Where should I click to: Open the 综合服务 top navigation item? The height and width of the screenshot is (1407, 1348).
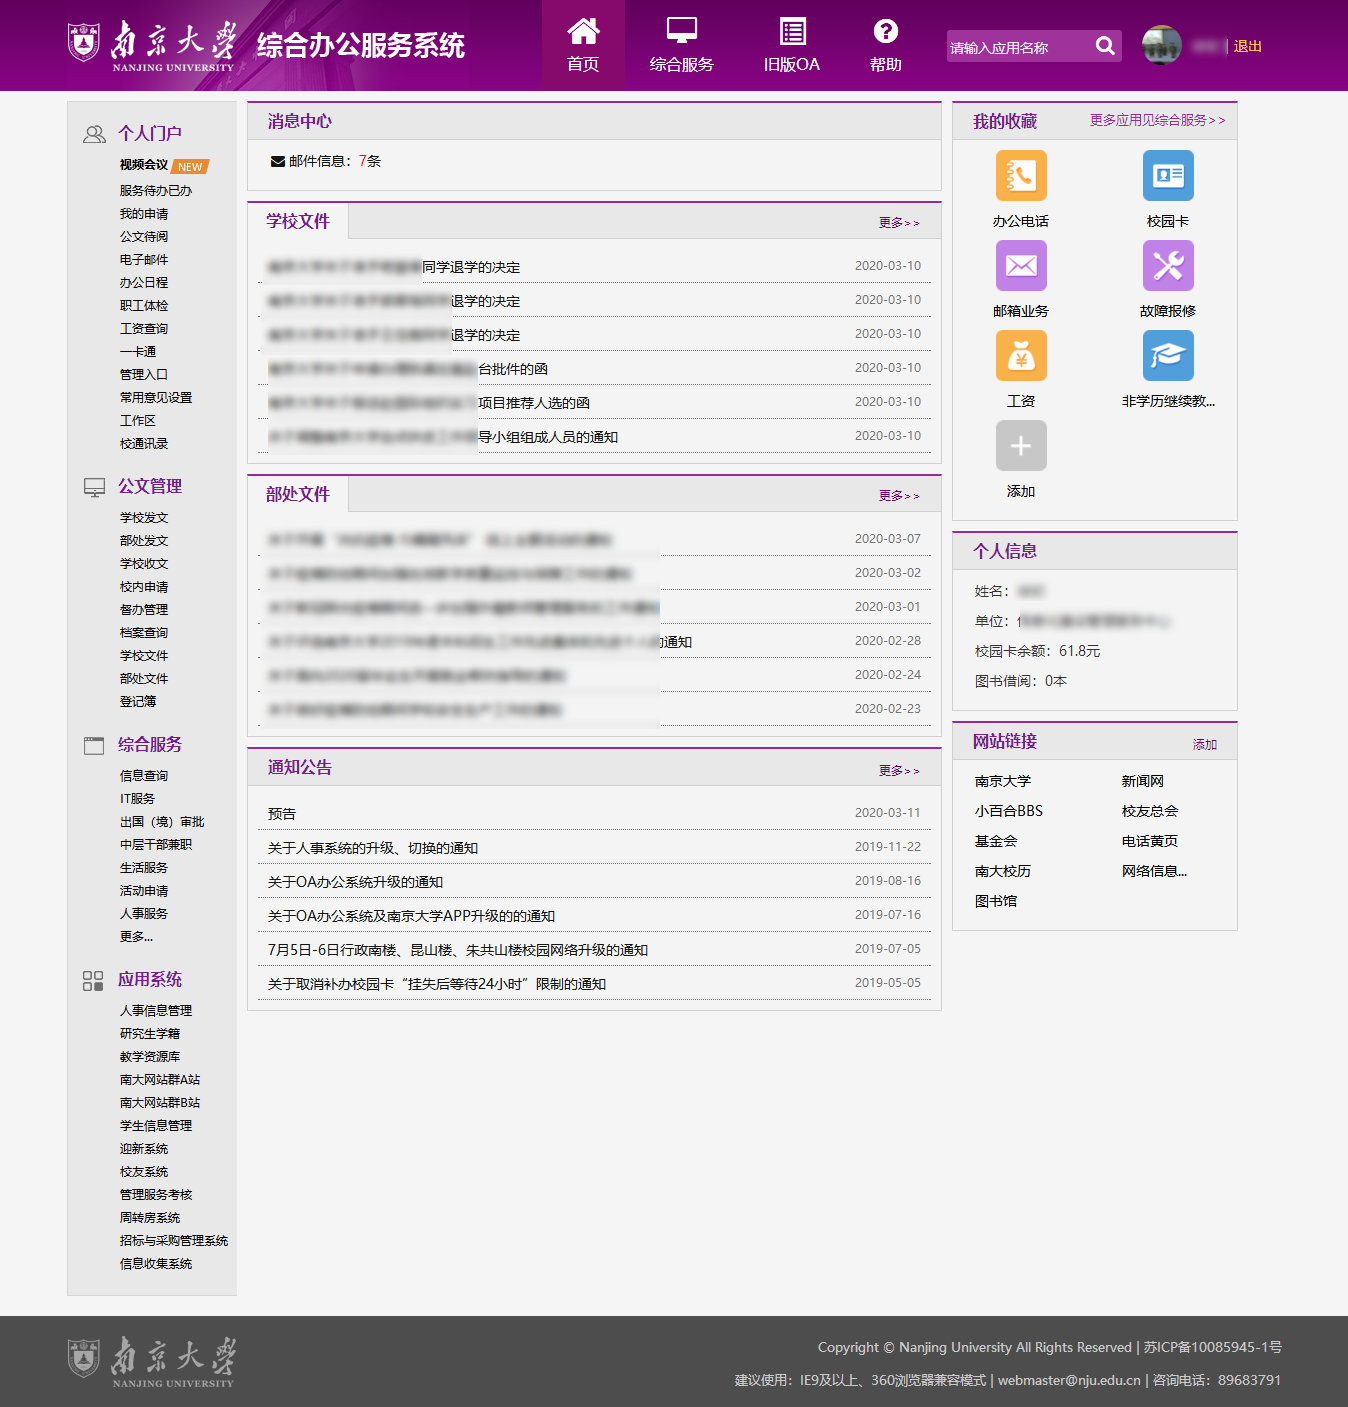[x=681, y=45]
